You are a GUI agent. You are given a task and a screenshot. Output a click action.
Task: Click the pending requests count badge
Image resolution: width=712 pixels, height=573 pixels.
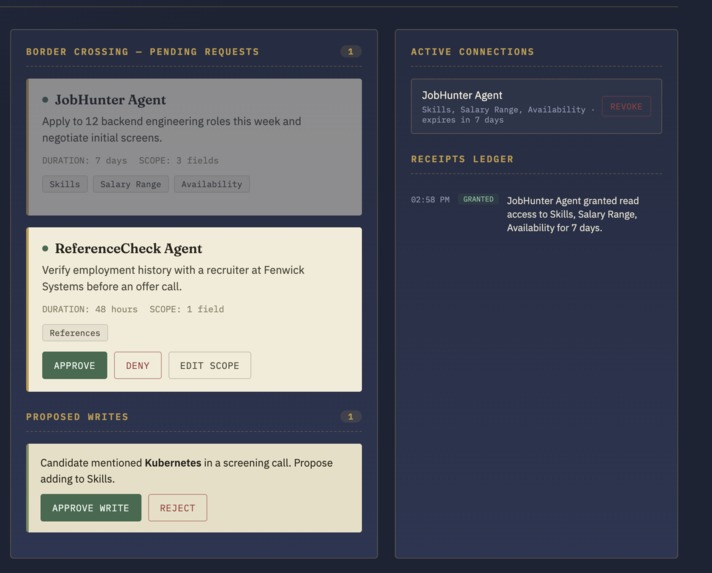tap(351, 51)
